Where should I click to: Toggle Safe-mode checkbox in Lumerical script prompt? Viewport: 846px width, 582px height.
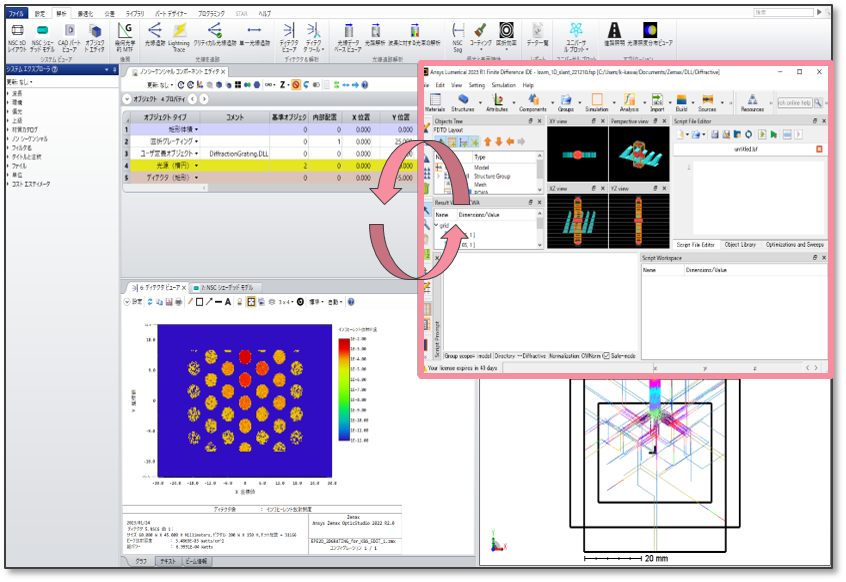[x=606, y=356]
